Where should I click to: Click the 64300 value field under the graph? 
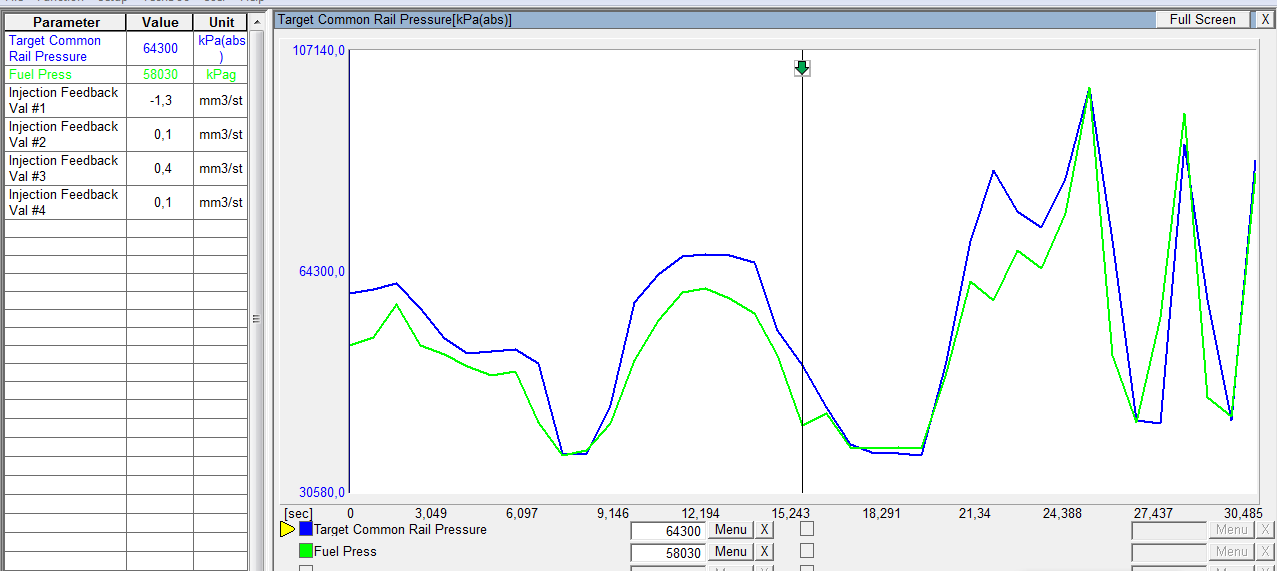[x=667, y=531]
